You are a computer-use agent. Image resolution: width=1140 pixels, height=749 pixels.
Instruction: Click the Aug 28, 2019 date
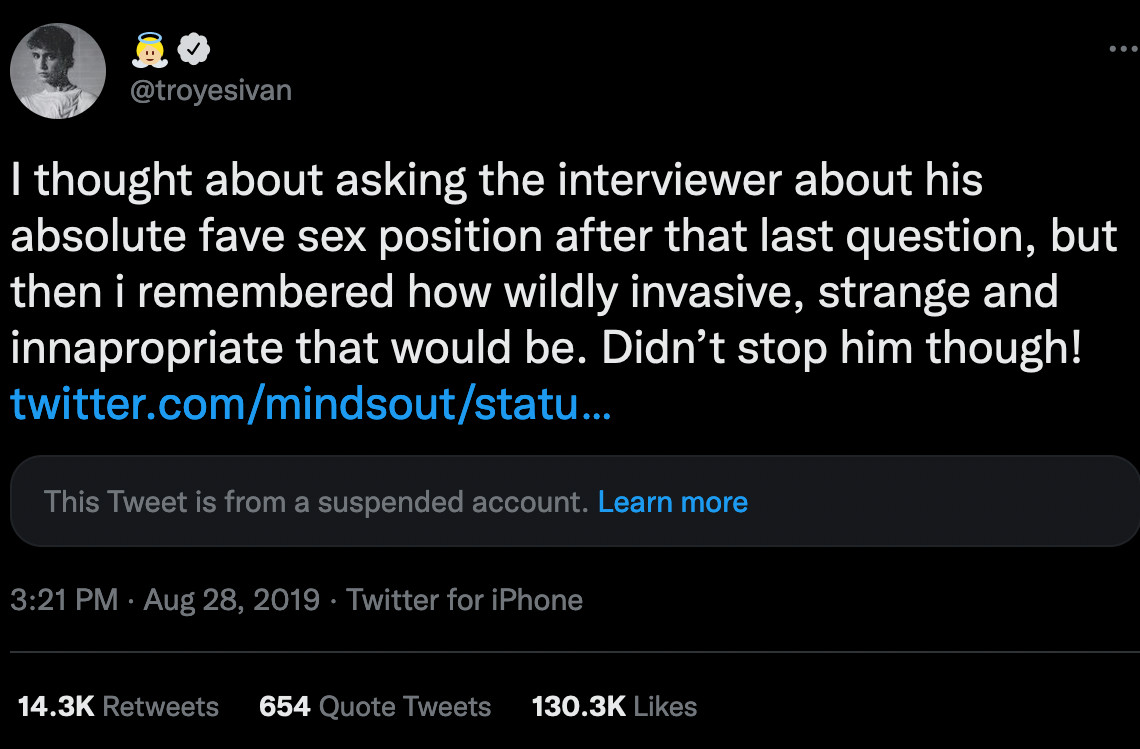tap(231, 600)
